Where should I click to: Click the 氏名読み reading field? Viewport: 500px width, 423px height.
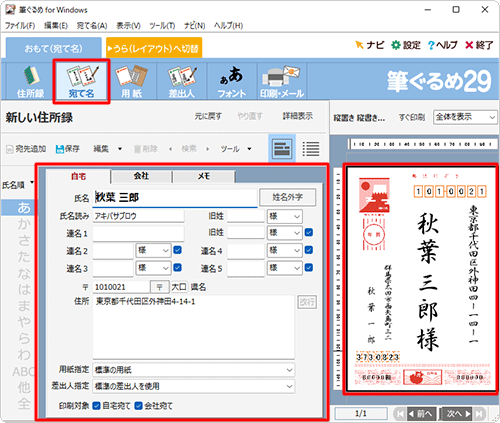tap(138, 216)
